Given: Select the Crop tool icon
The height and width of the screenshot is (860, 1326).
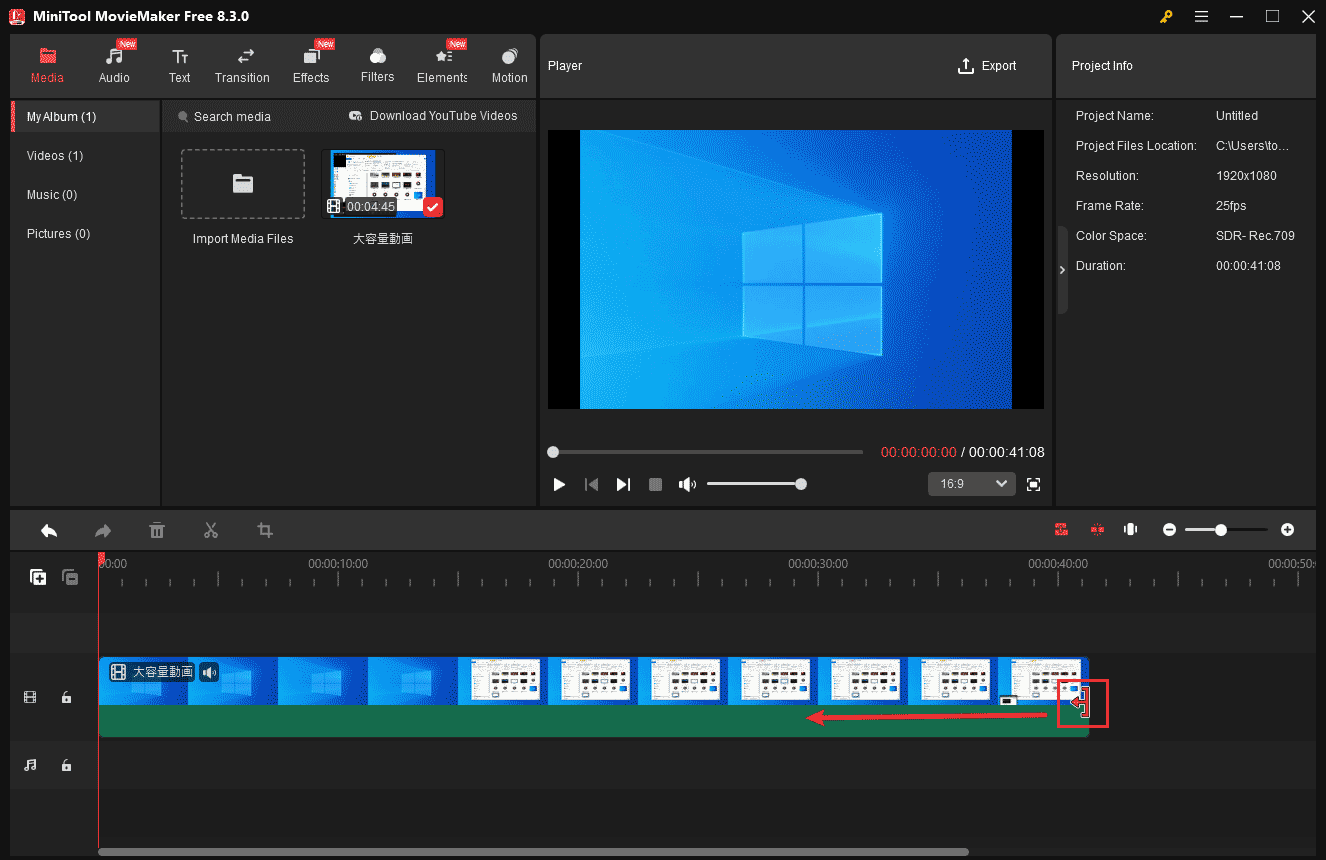Looking at the screenshot, I should tap(265, 530).
